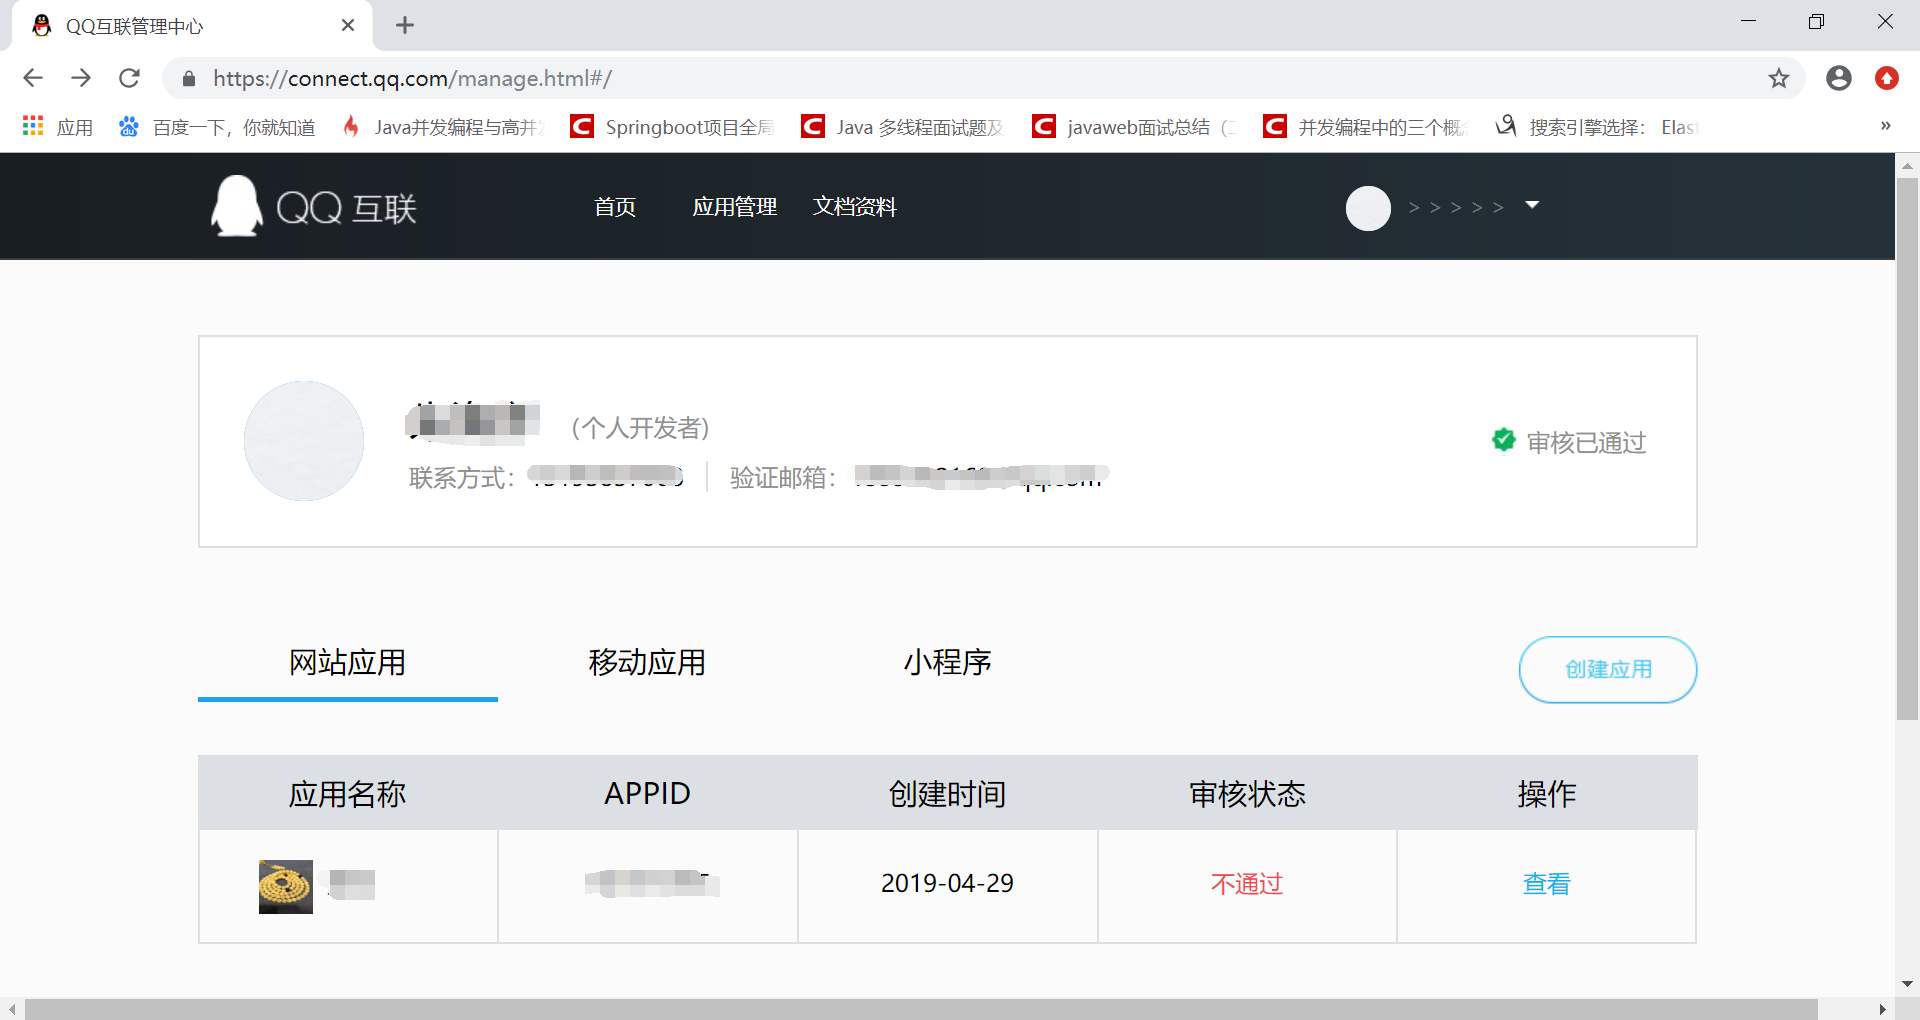The width and height of the screenshot is (1920, 1020).
Task: Expand the user account dropdown arrow
Action: click(1532, 205)
